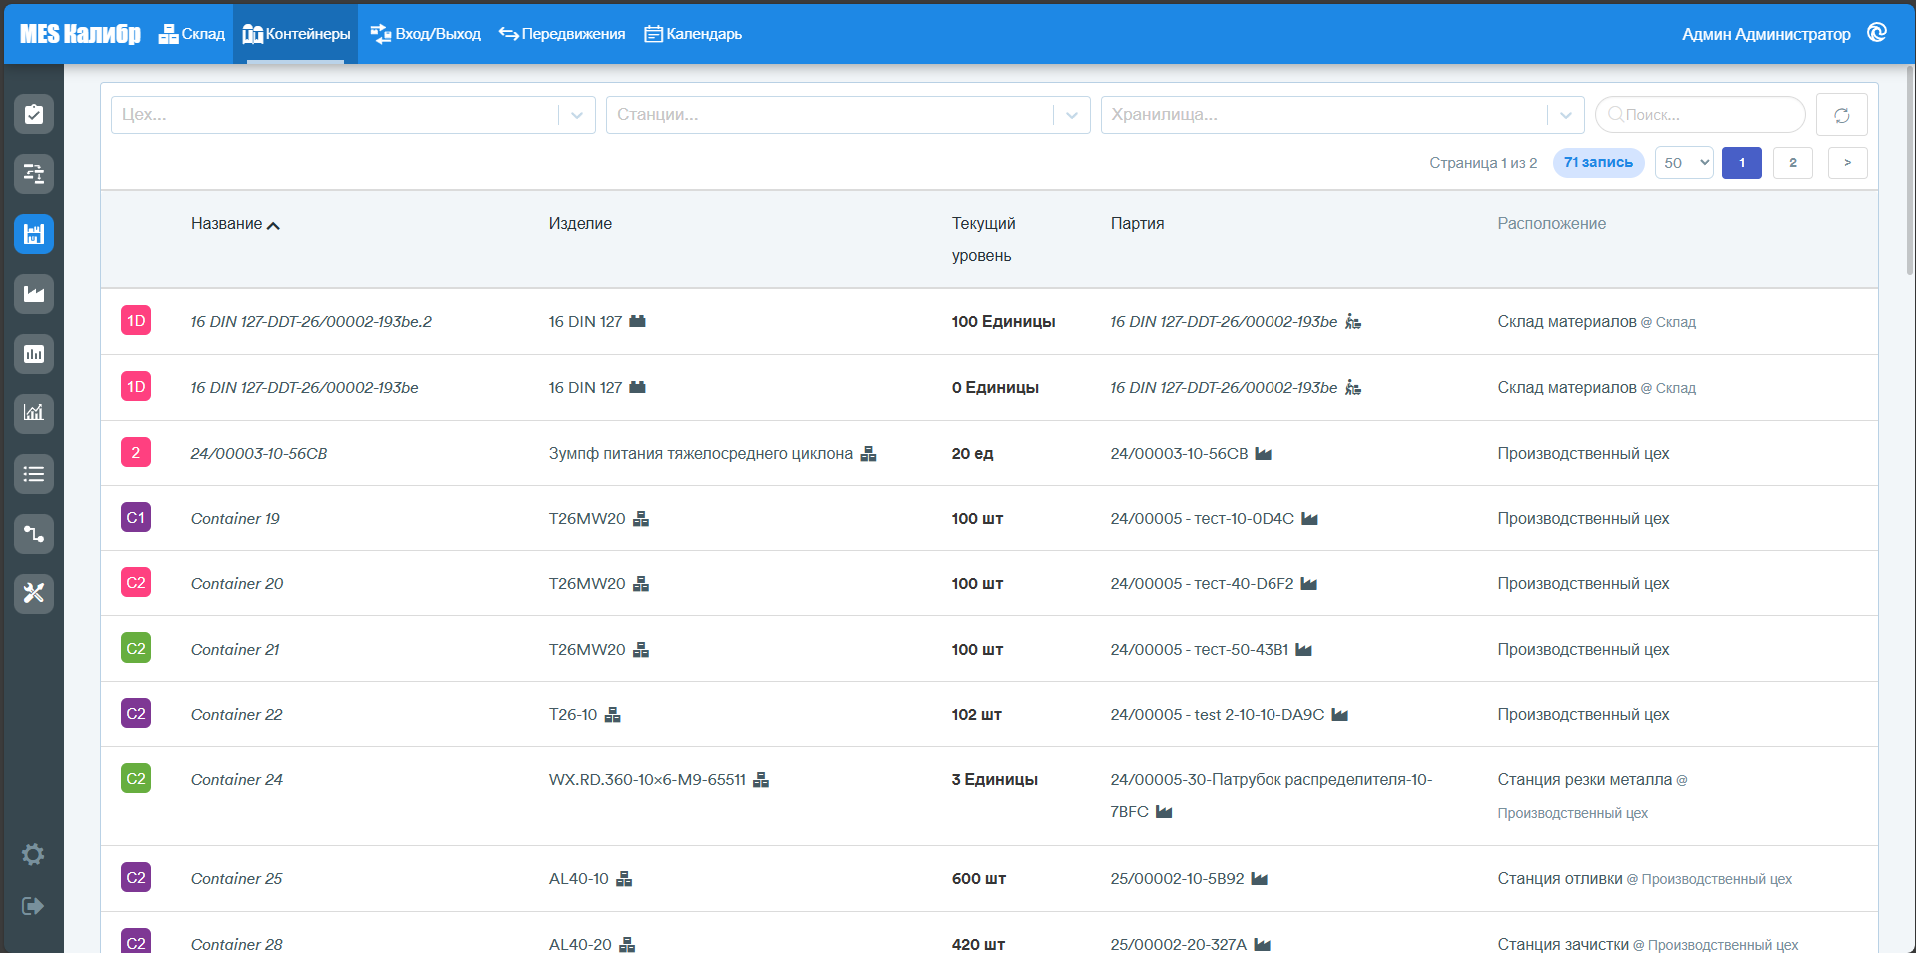Click the batch icon after first 16 DIN 127-DDT-26/00002-193be party
This screenshot has height=953, width=1916.
click(1353, 322)
